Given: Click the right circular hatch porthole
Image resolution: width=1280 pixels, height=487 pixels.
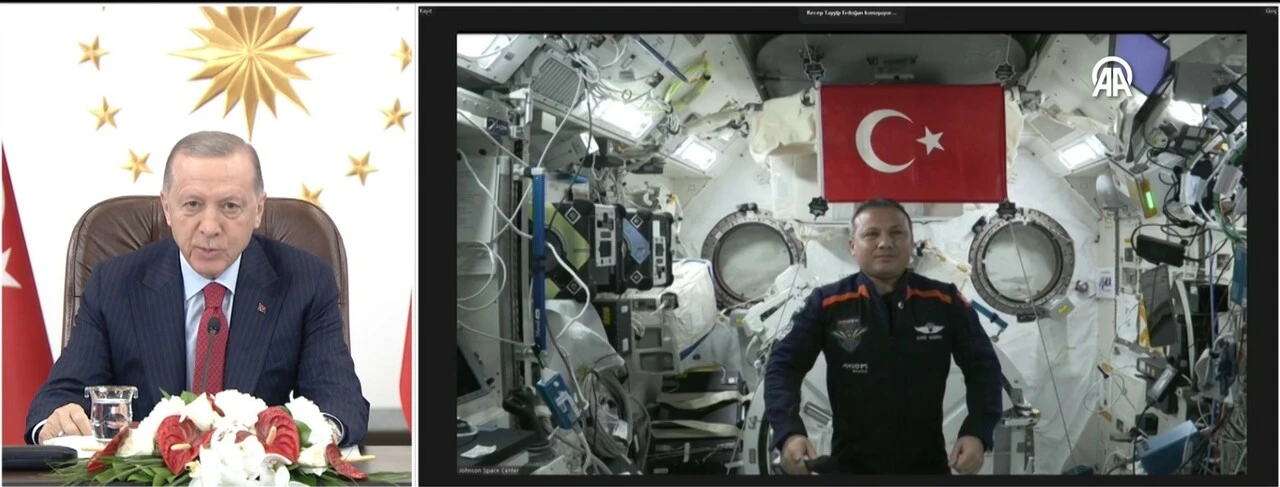Looking at the screenshot, I should click(x=1020, y=262).
